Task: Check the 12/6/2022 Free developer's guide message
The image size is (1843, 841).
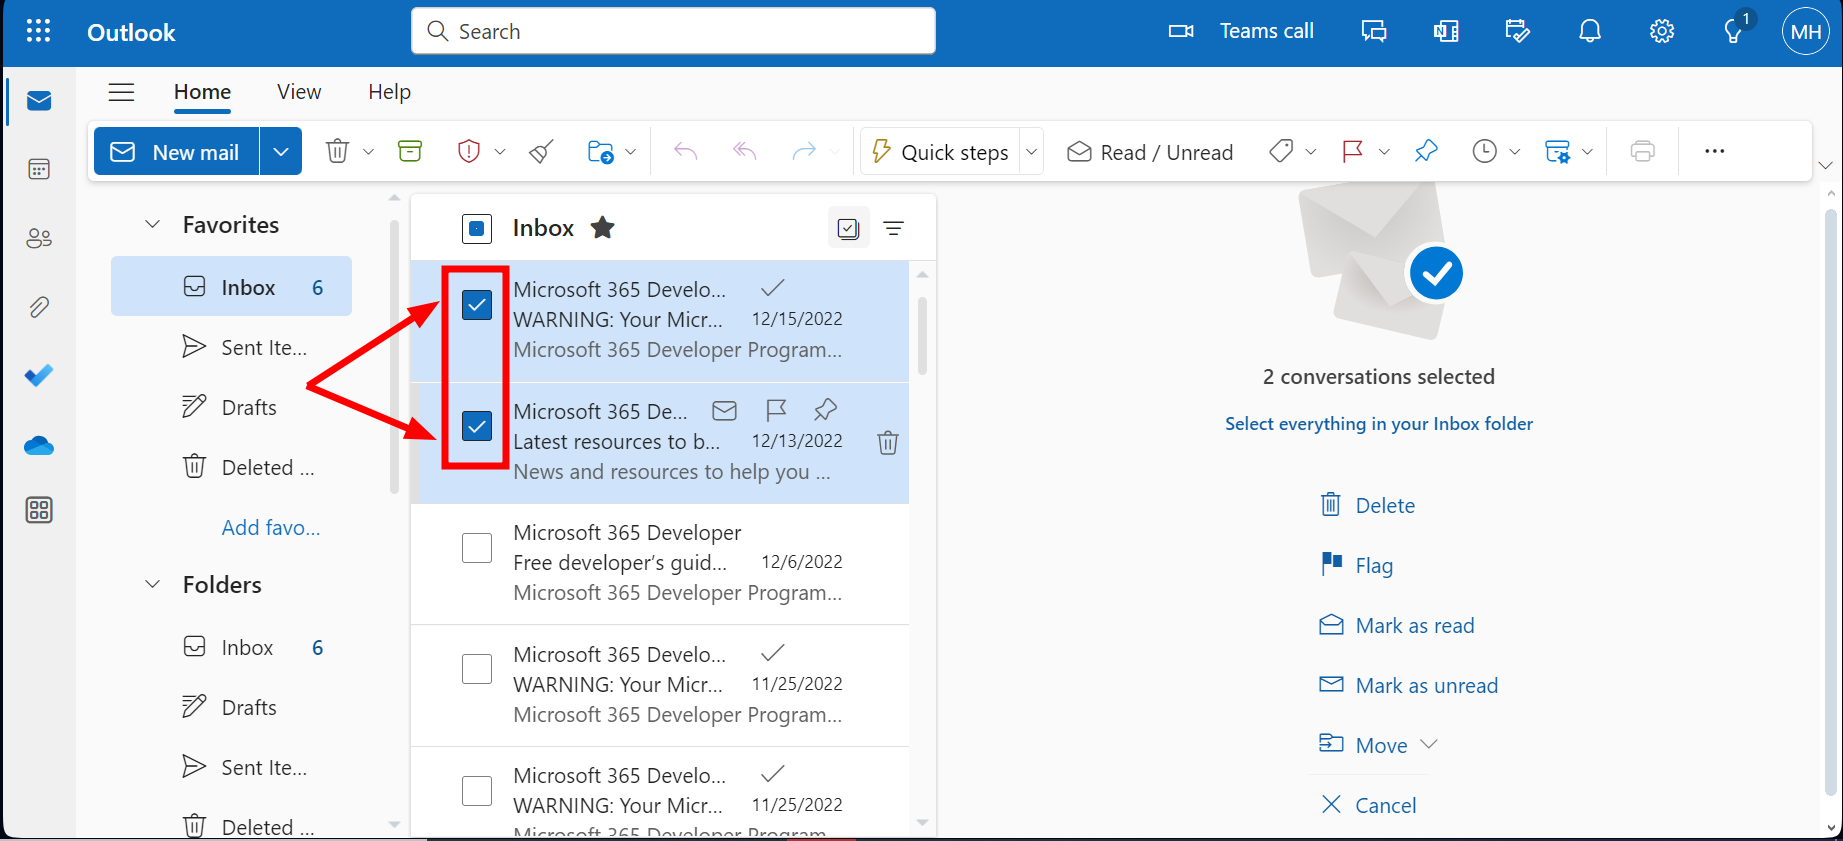Action: pos(477,548)
